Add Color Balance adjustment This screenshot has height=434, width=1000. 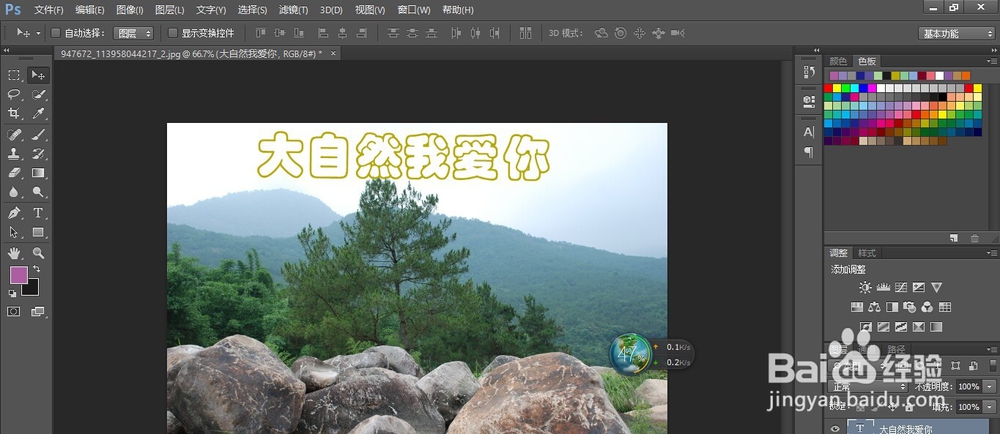(874, 307)
